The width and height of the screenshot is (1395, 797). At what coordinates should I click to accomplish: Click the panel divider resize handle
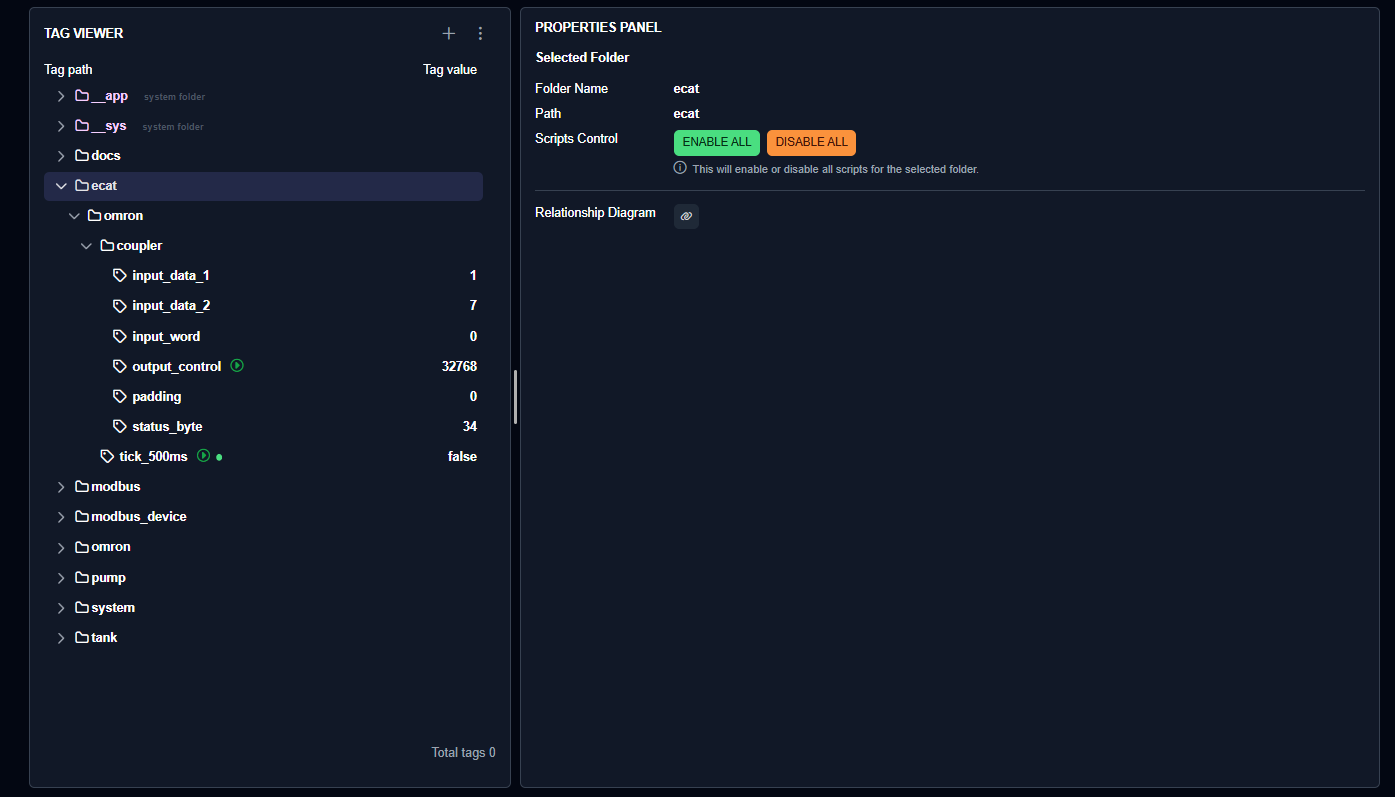[516, 397]
